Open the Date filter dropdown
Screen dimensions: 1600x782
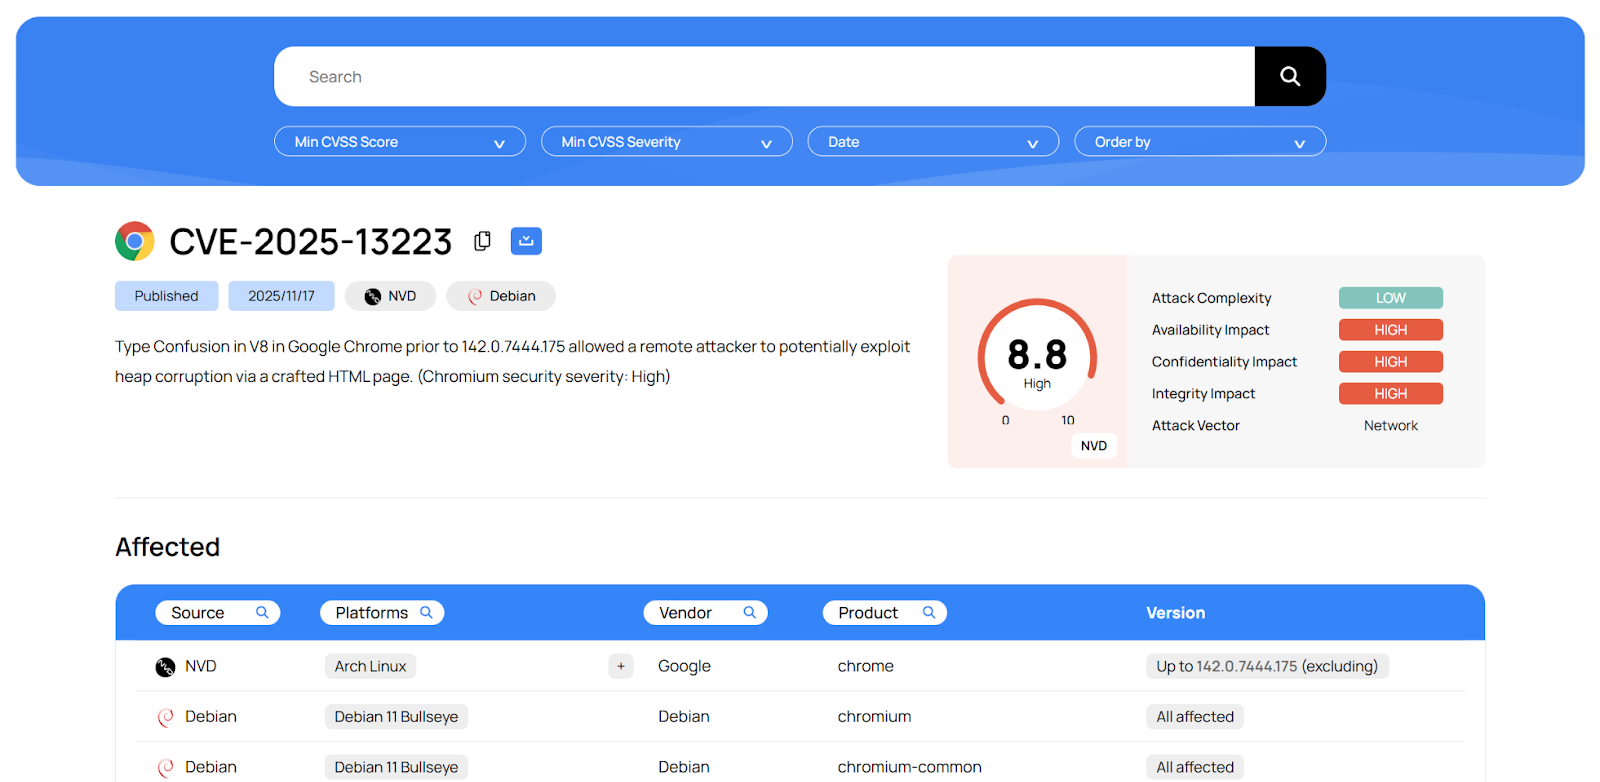(933, 142)
